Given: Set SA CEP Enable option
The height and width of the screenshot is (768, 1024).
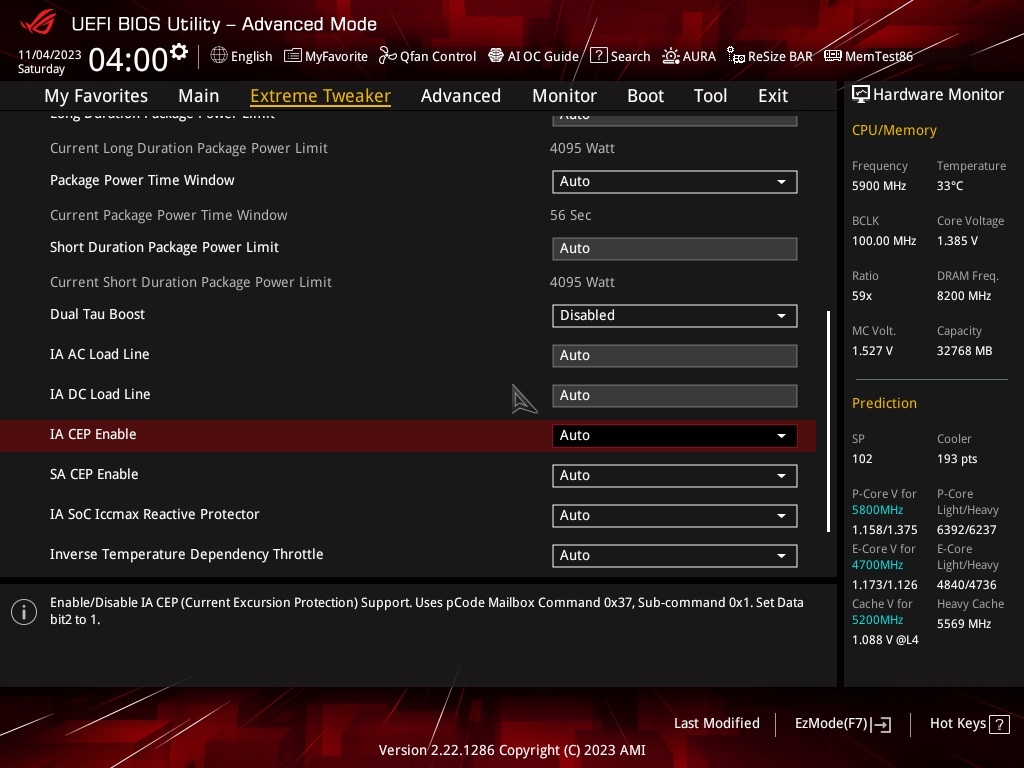Looking at the screenshot, I should coord(674,475).
